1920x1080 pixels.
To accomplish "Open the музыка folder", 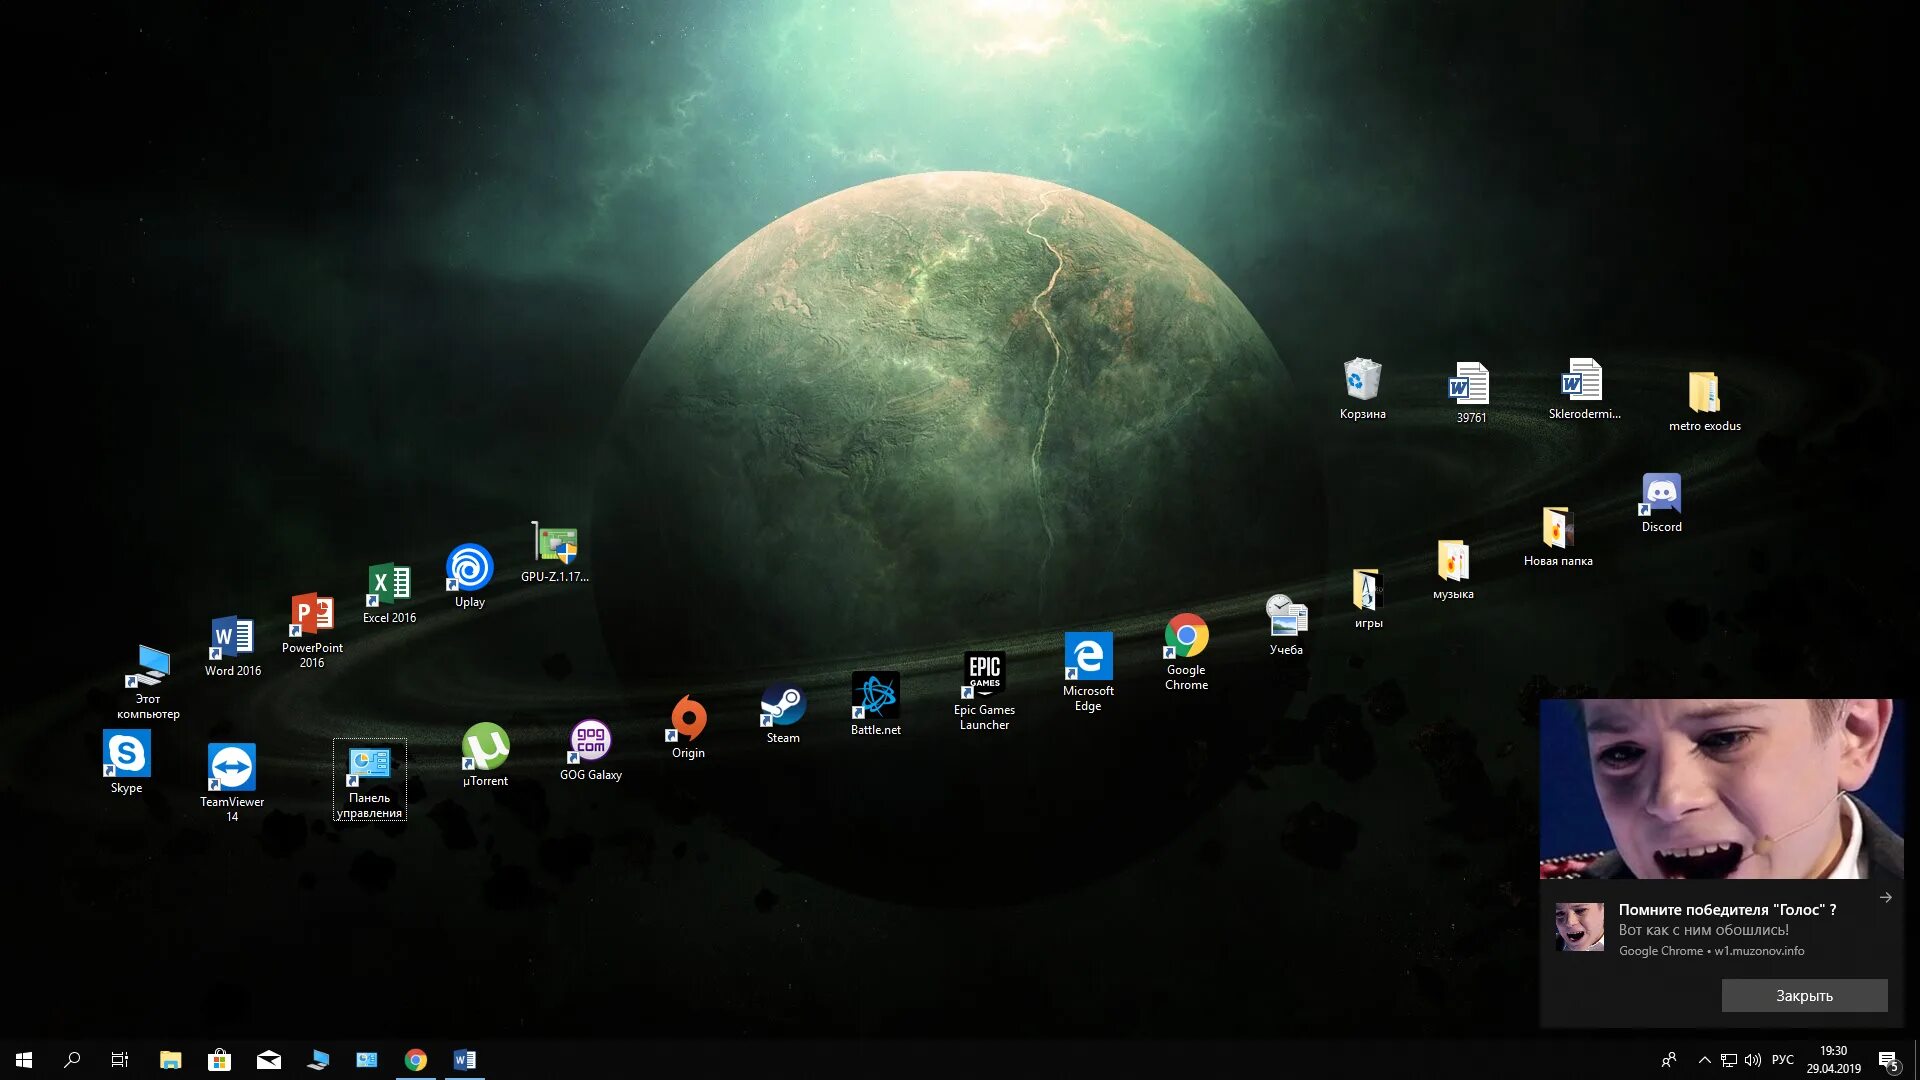I will point(1451,560).
